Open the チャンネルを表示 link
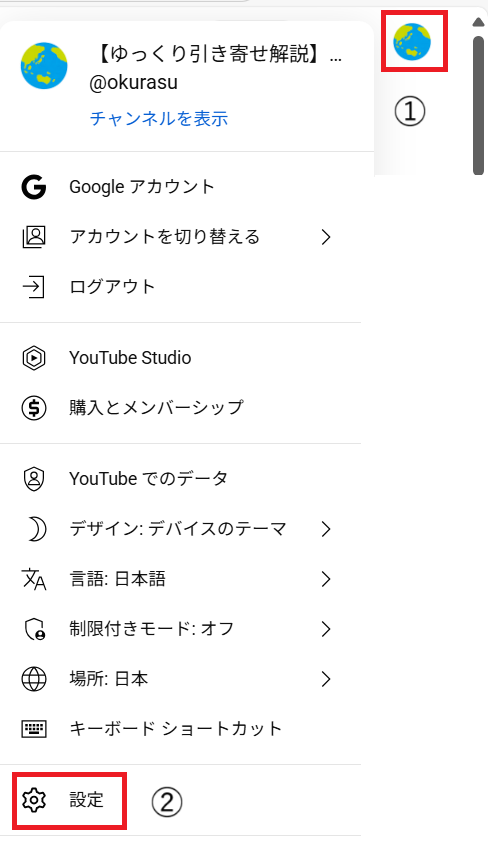 pos(159,118)
